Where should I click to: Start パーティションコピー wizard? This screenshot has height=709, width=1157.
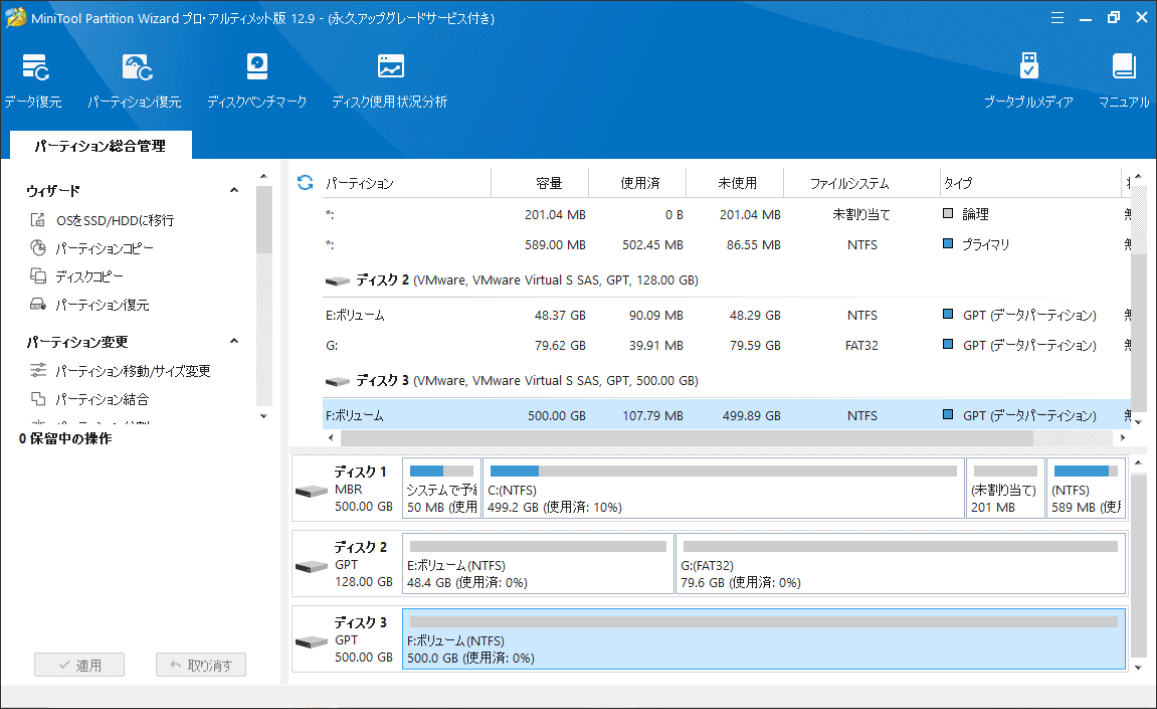[x=104, y=249]
